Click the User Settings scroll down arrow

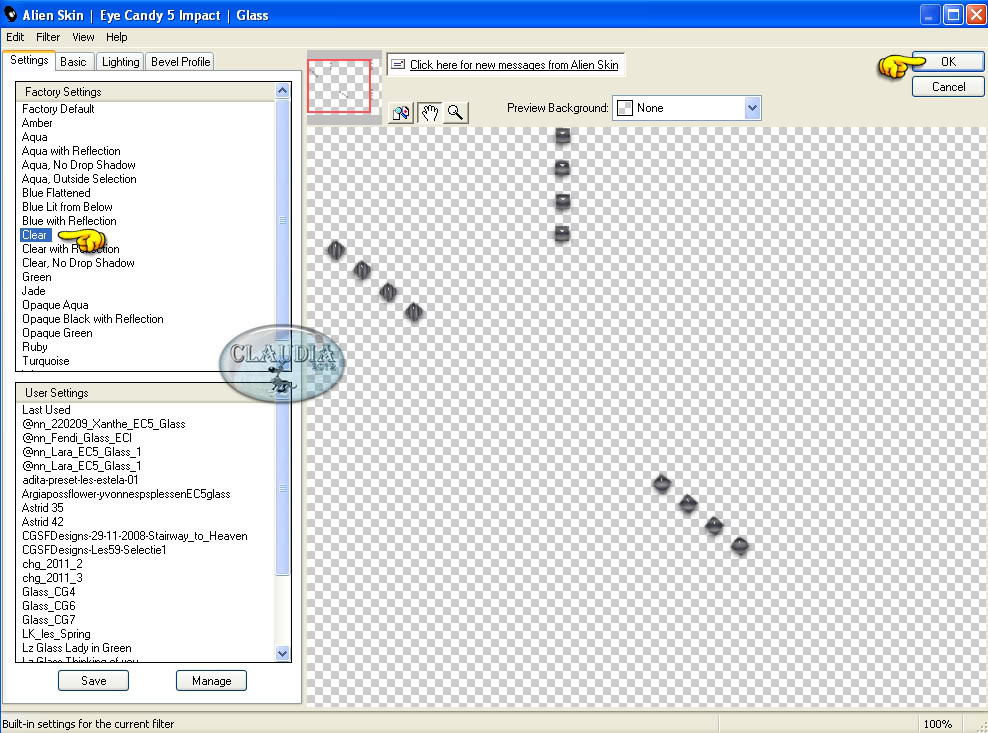coord(282,654)
